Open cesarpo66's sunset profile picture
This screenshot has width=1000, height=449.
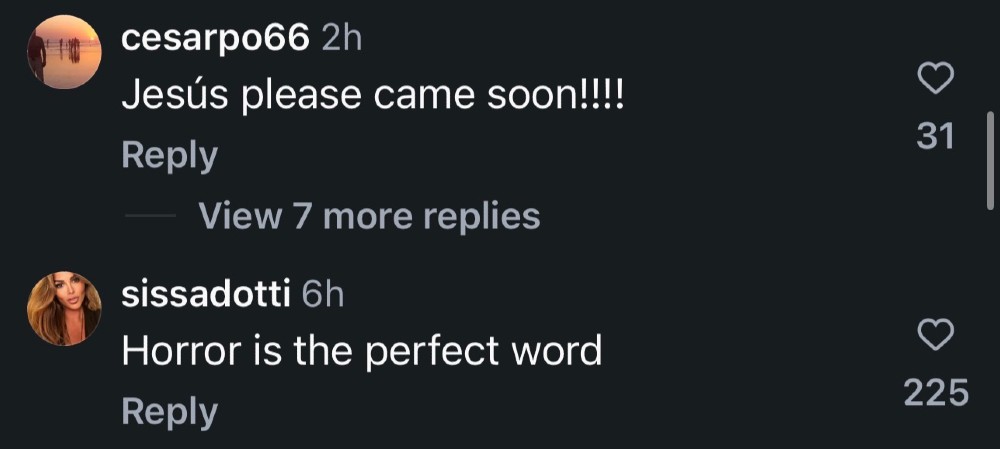(x=64, y=52)
